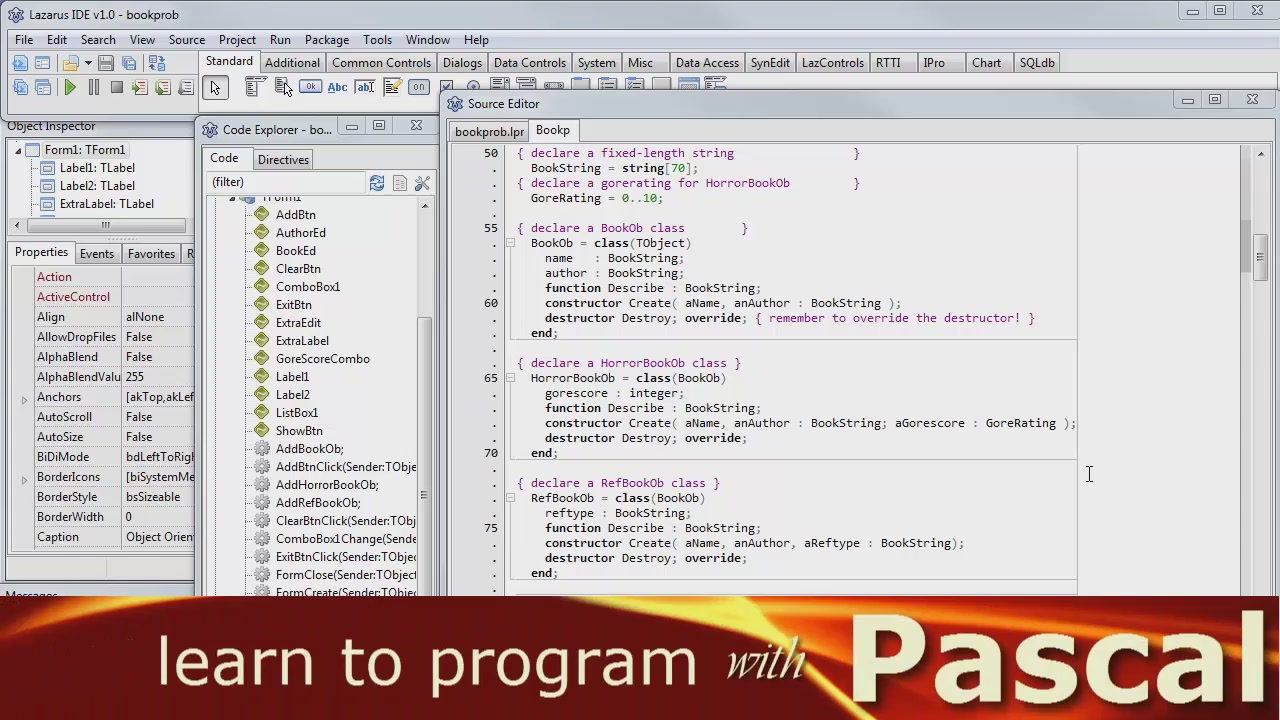This screenshot has width=1280, height=720.
Task: Switch to the Data Access palette tab
Action: [x=707, y=63]
